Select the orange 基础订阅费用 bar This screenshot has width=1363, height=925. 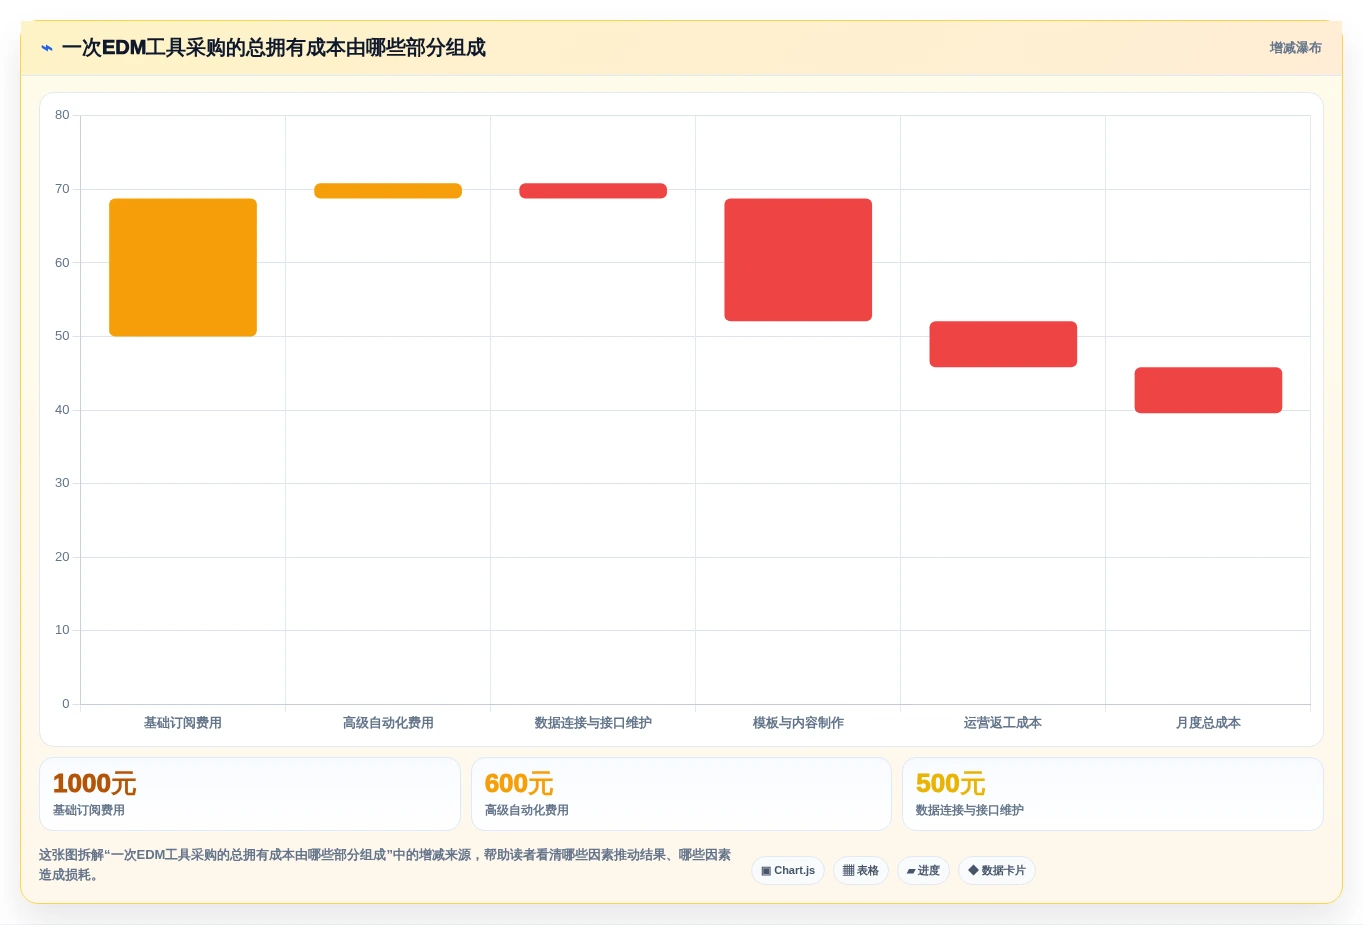[x=183, y=267]
